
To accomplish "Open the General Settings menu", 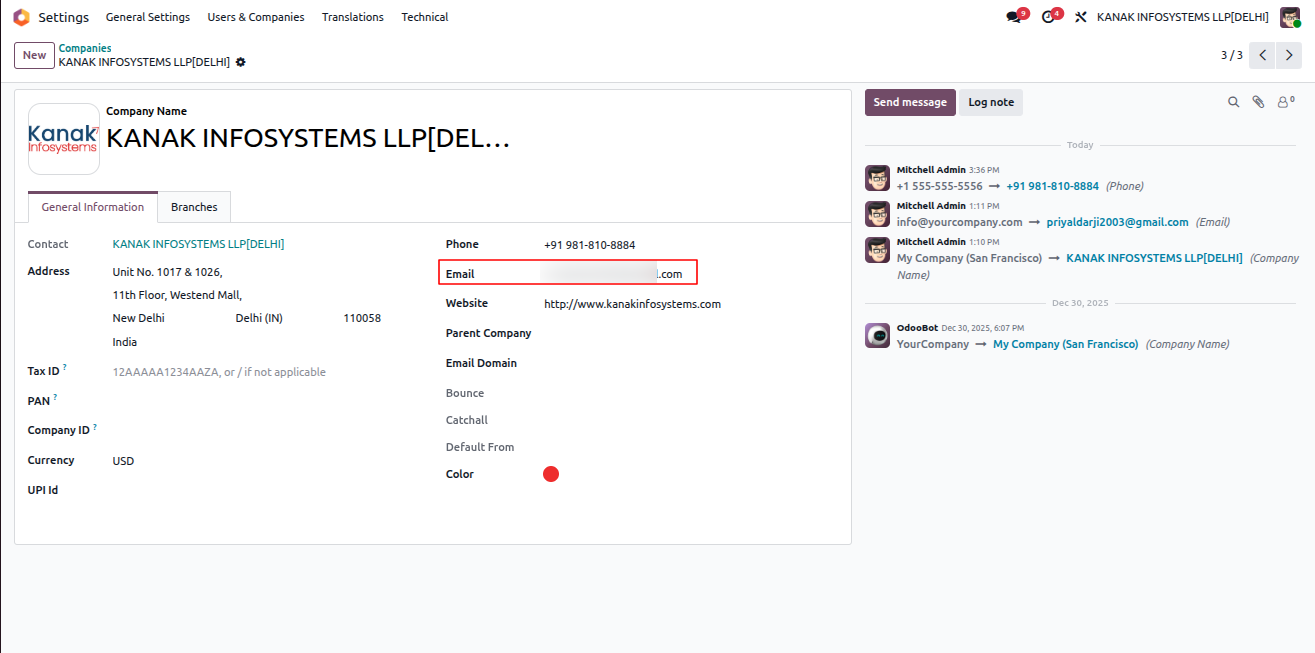I will point(148,17).
